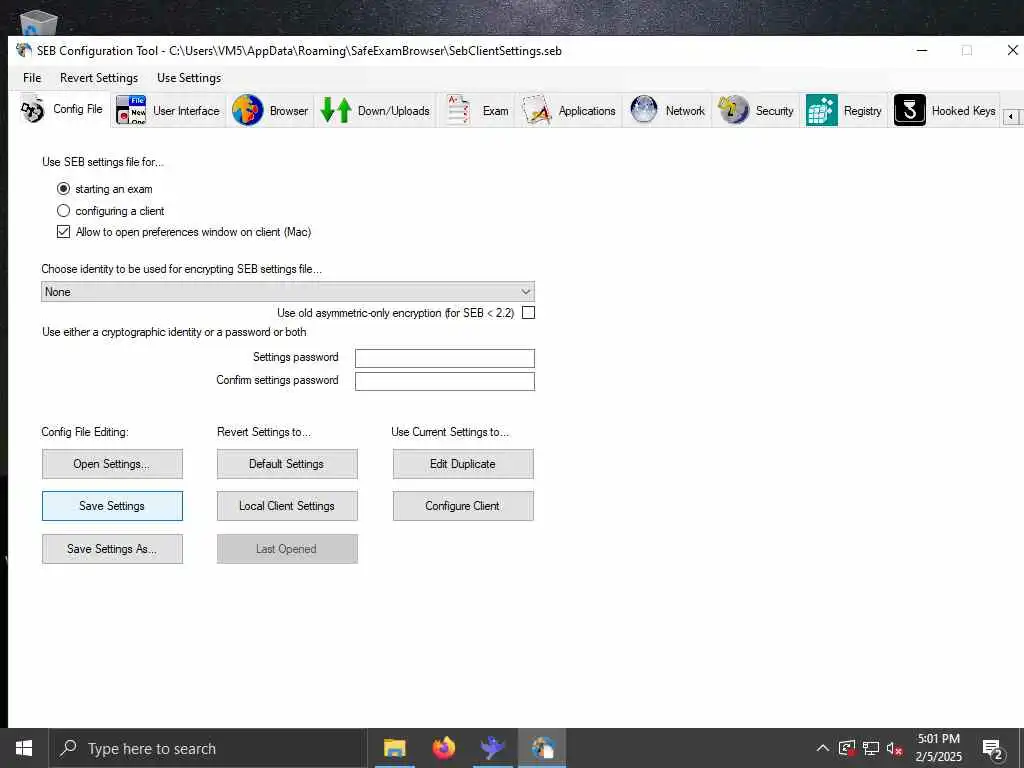Switch to the Security tab
This screenshot has width=1024, height=768.
tap(756, 110)
